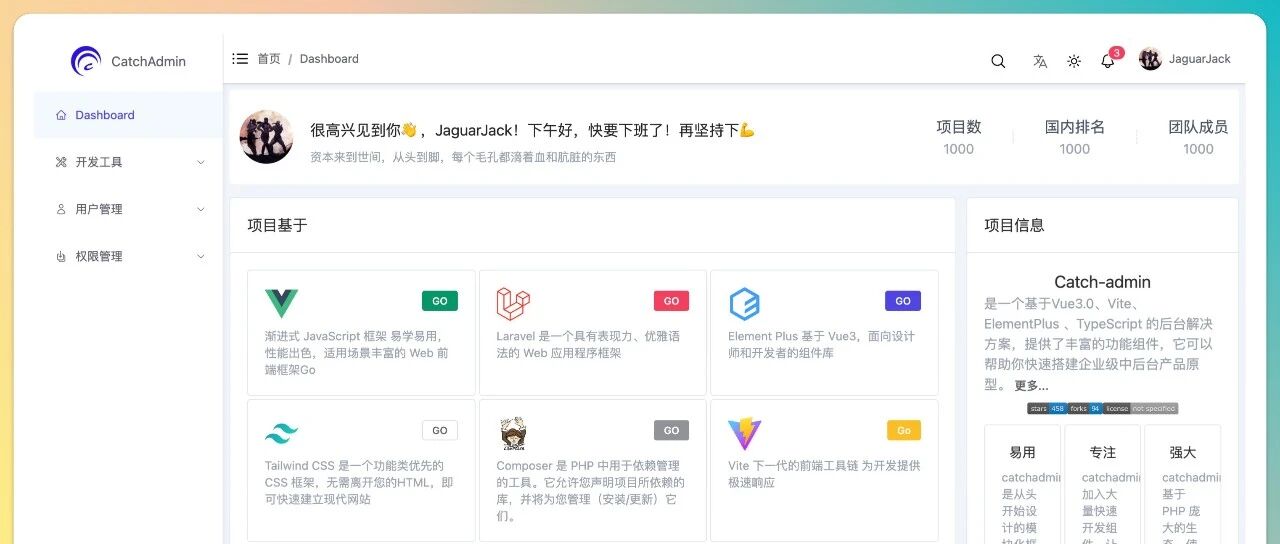Click the Composer logo icon

513,433
